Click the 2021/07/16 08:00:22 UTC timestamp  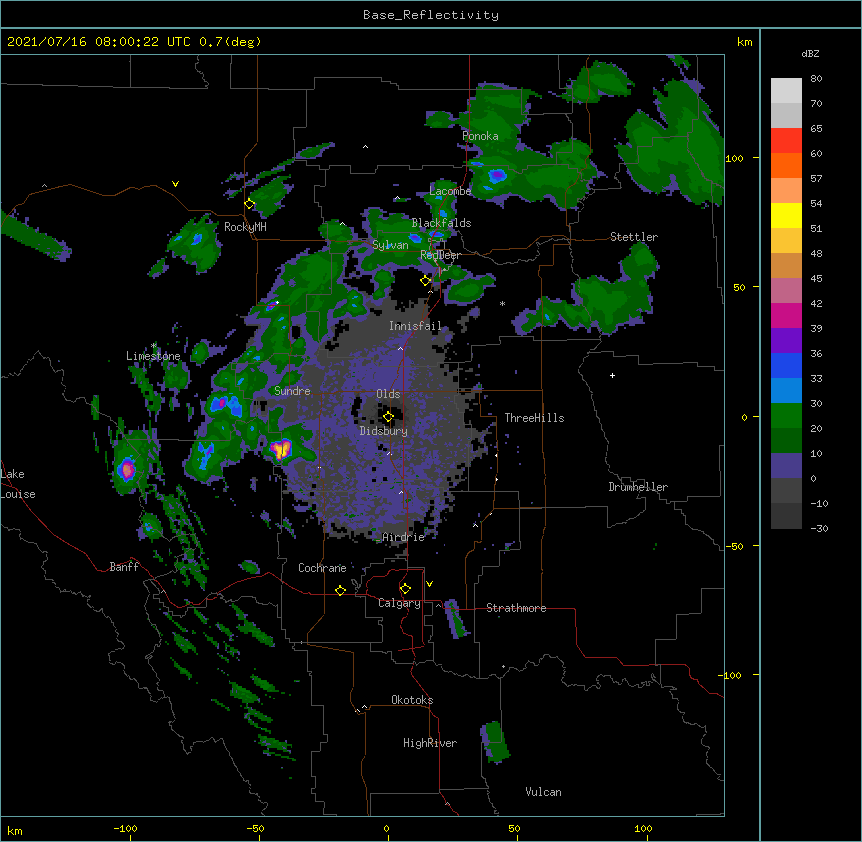coord(98,42)
